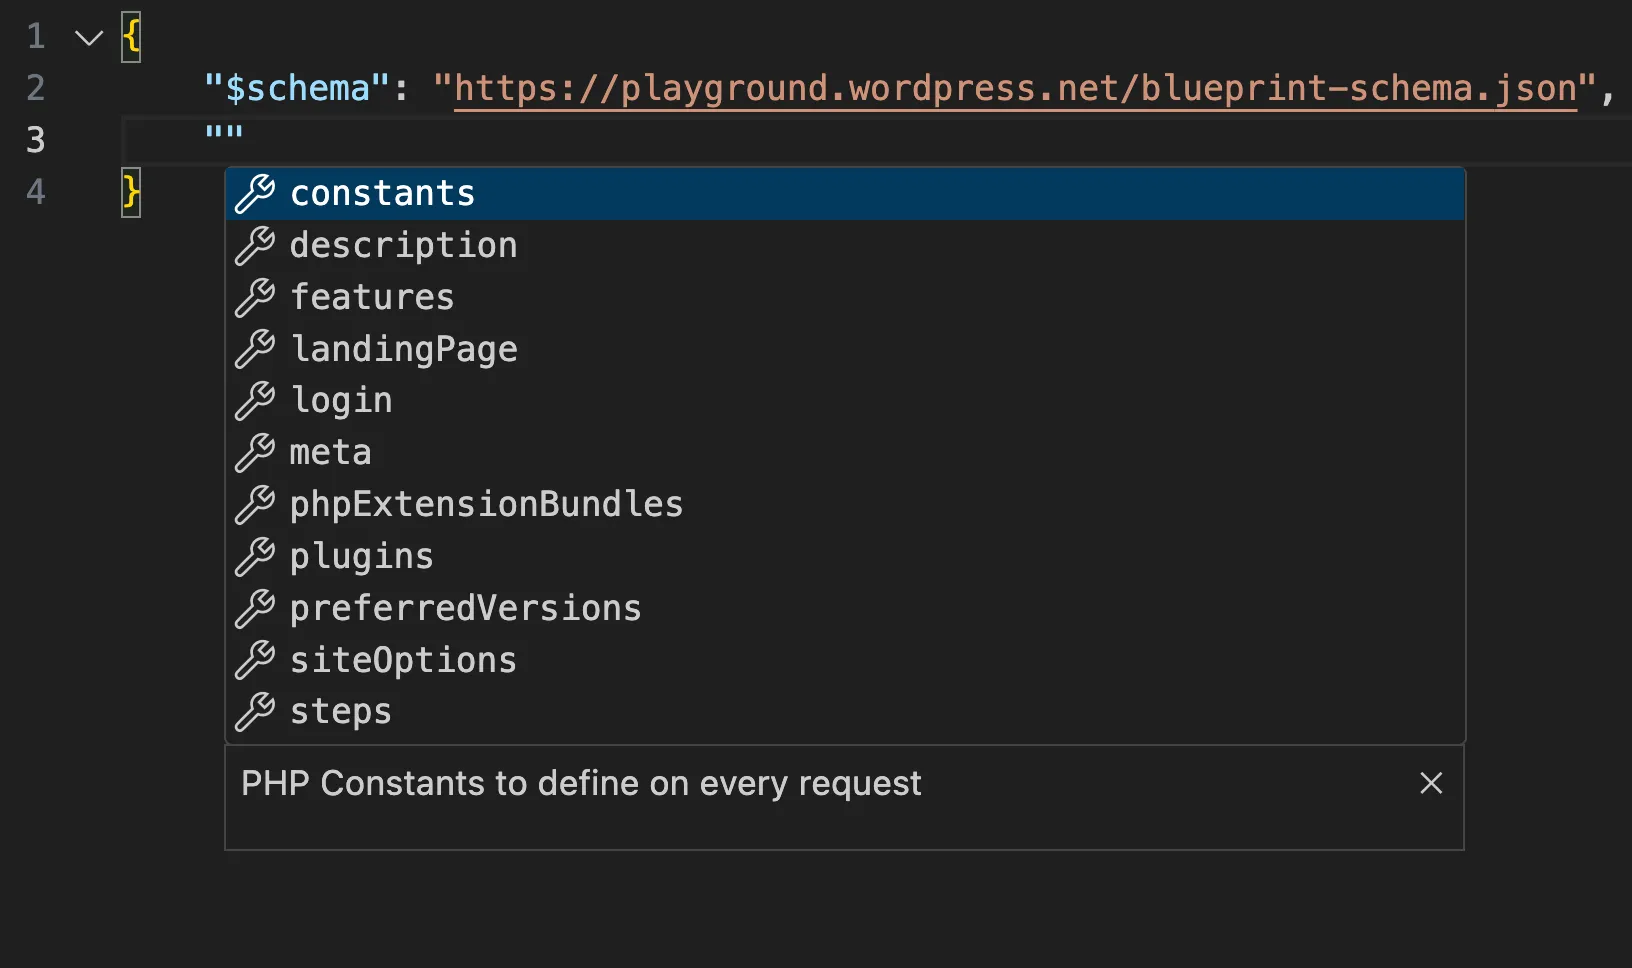Click the wrench icon next to meta

coord(255,453)
